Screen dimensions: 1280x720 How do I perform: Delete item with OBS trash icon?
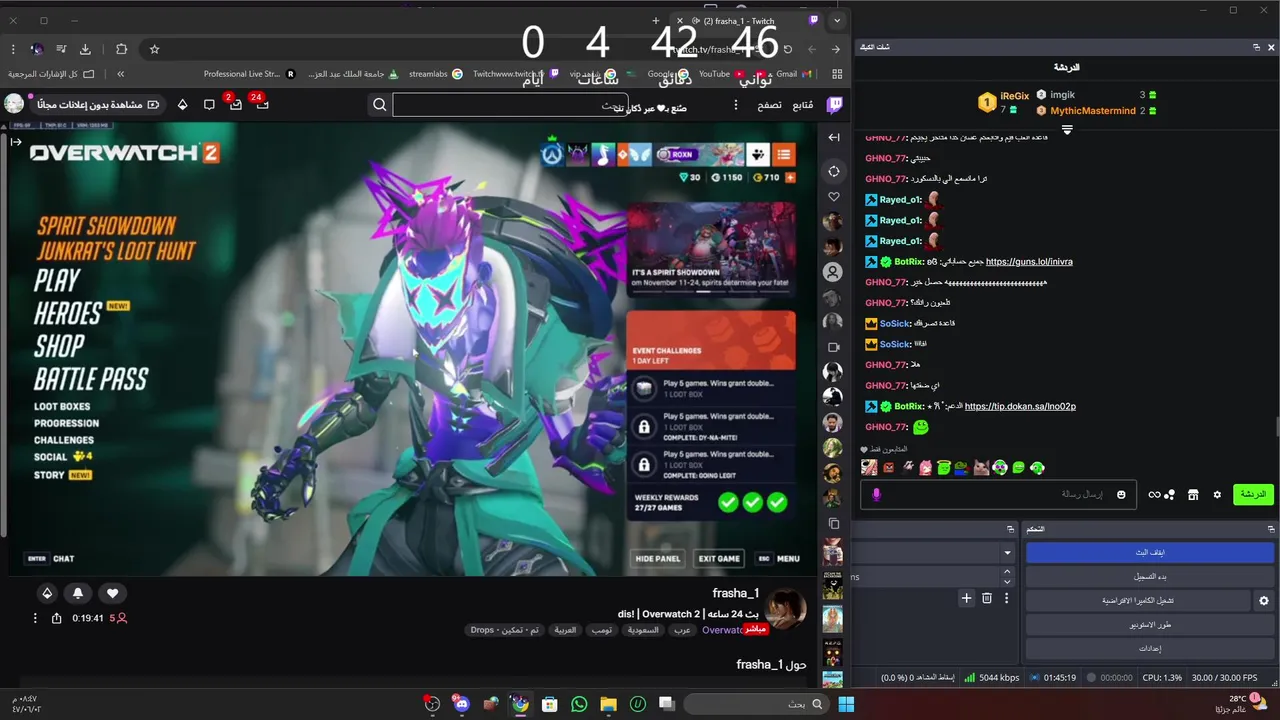coord(987,598)
